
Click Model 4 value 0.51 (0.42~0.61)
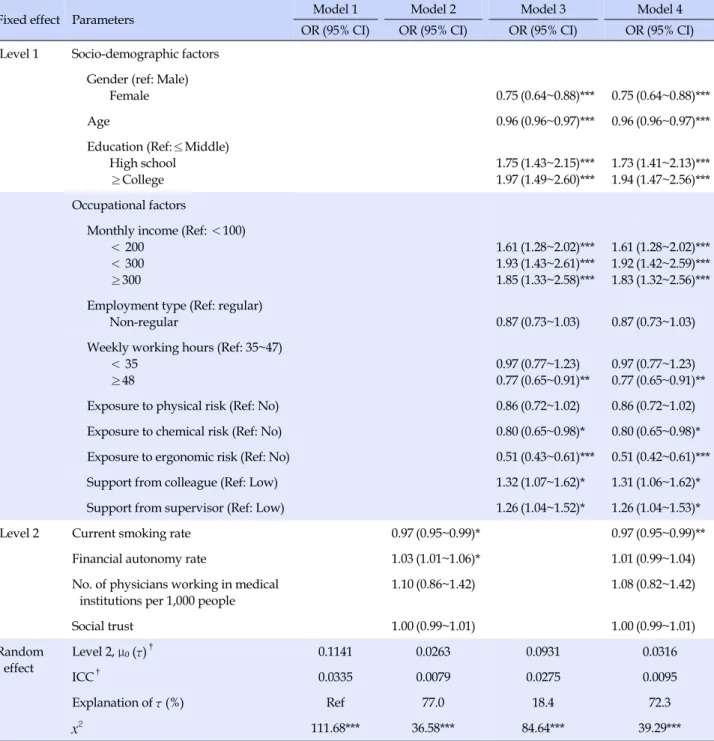[x=660, y=457]
